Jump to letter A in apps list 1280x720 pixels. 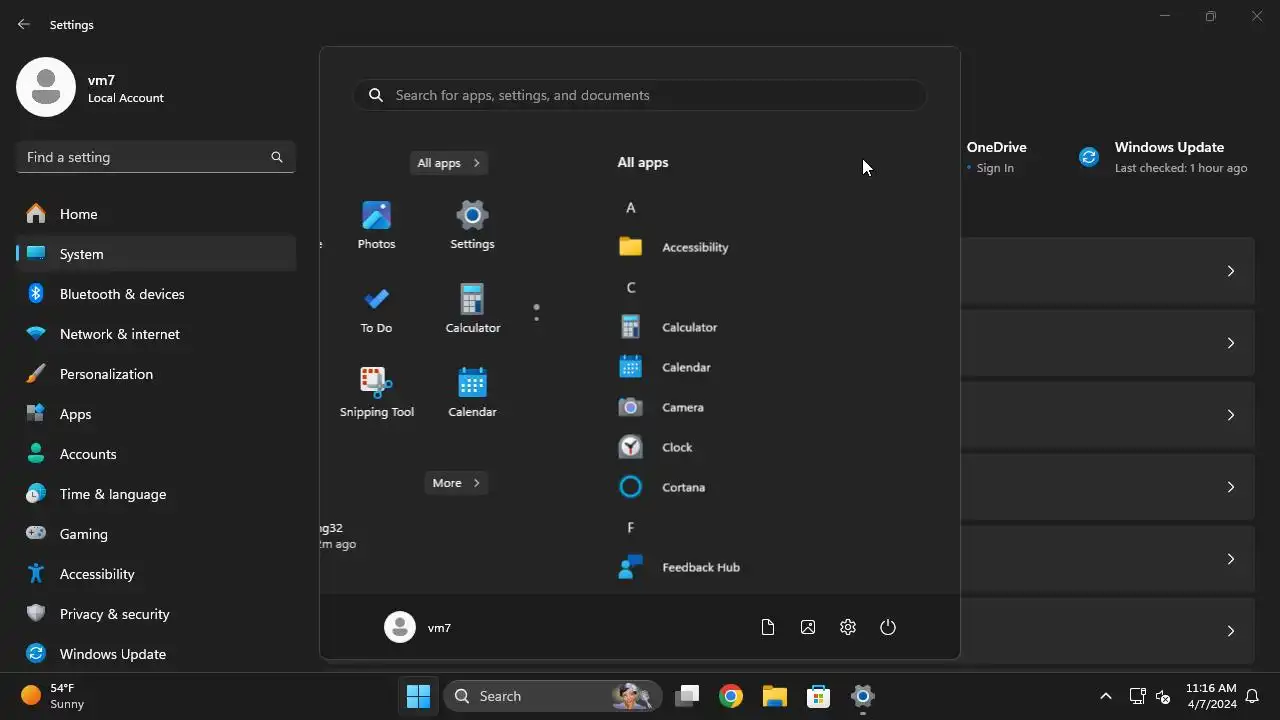point(630,207)
